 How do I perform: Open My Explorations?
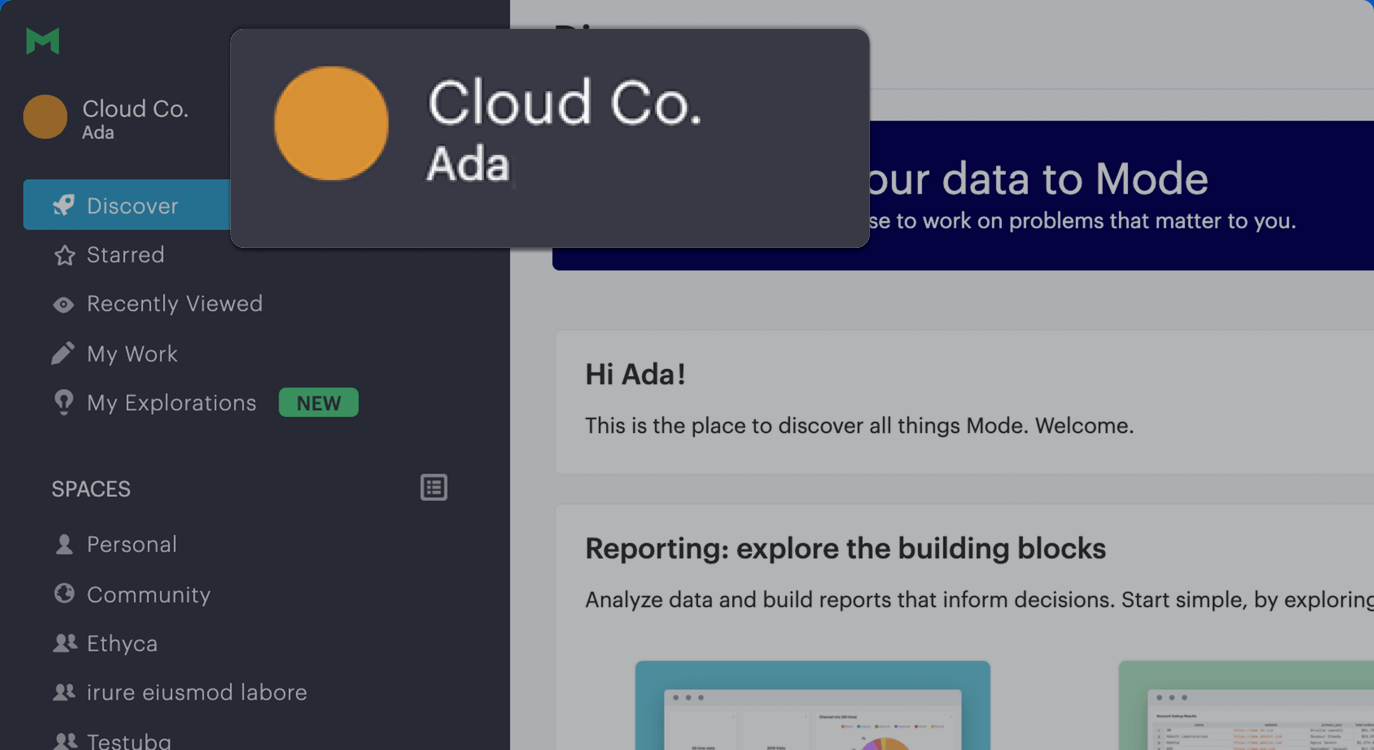click(x=171, y=403)
